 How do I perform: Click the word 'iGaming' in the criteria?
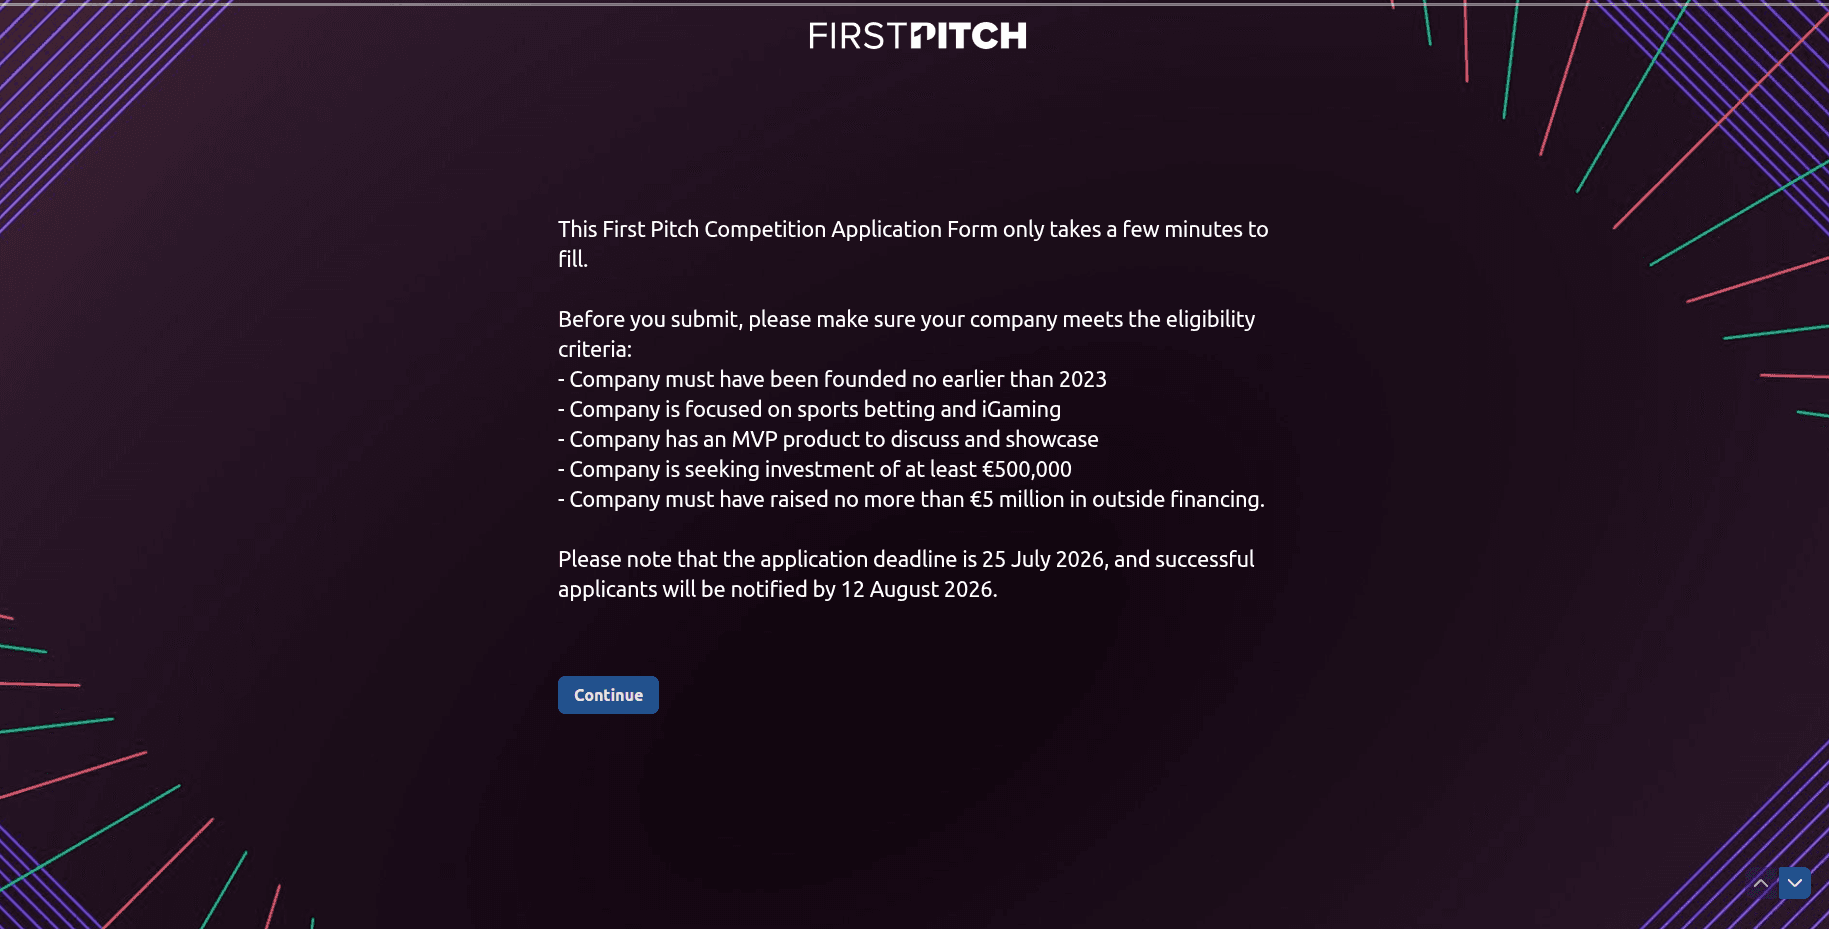pyautogui.click(x=1021, y=409)
